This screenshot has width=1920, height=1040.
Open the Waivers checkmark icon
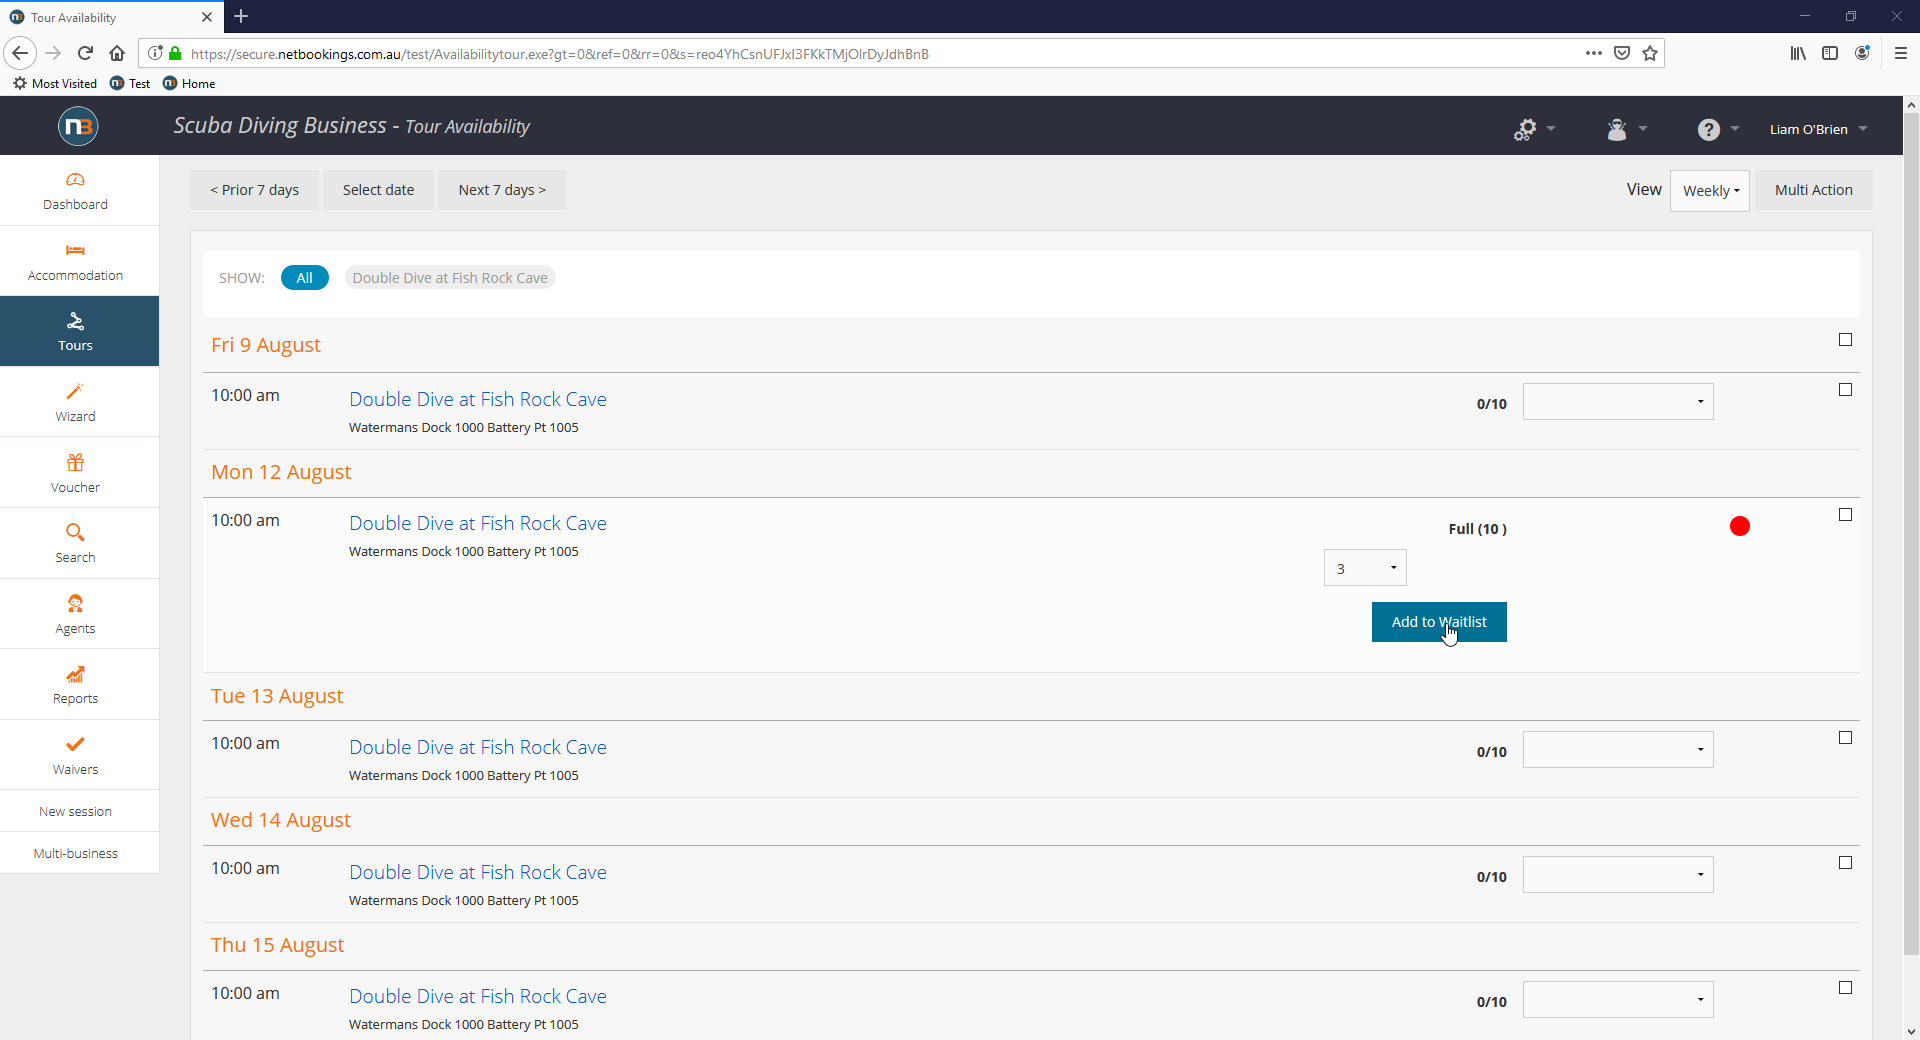tap(75, 744)
